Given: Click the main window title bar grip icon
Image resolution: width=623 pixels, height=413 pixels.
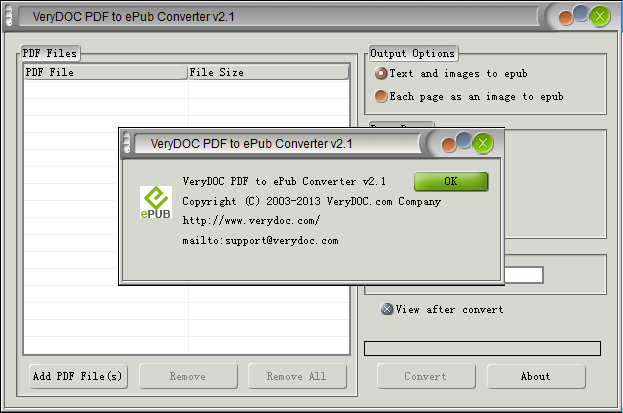Looking at the screenshot, I should point(9,16).
